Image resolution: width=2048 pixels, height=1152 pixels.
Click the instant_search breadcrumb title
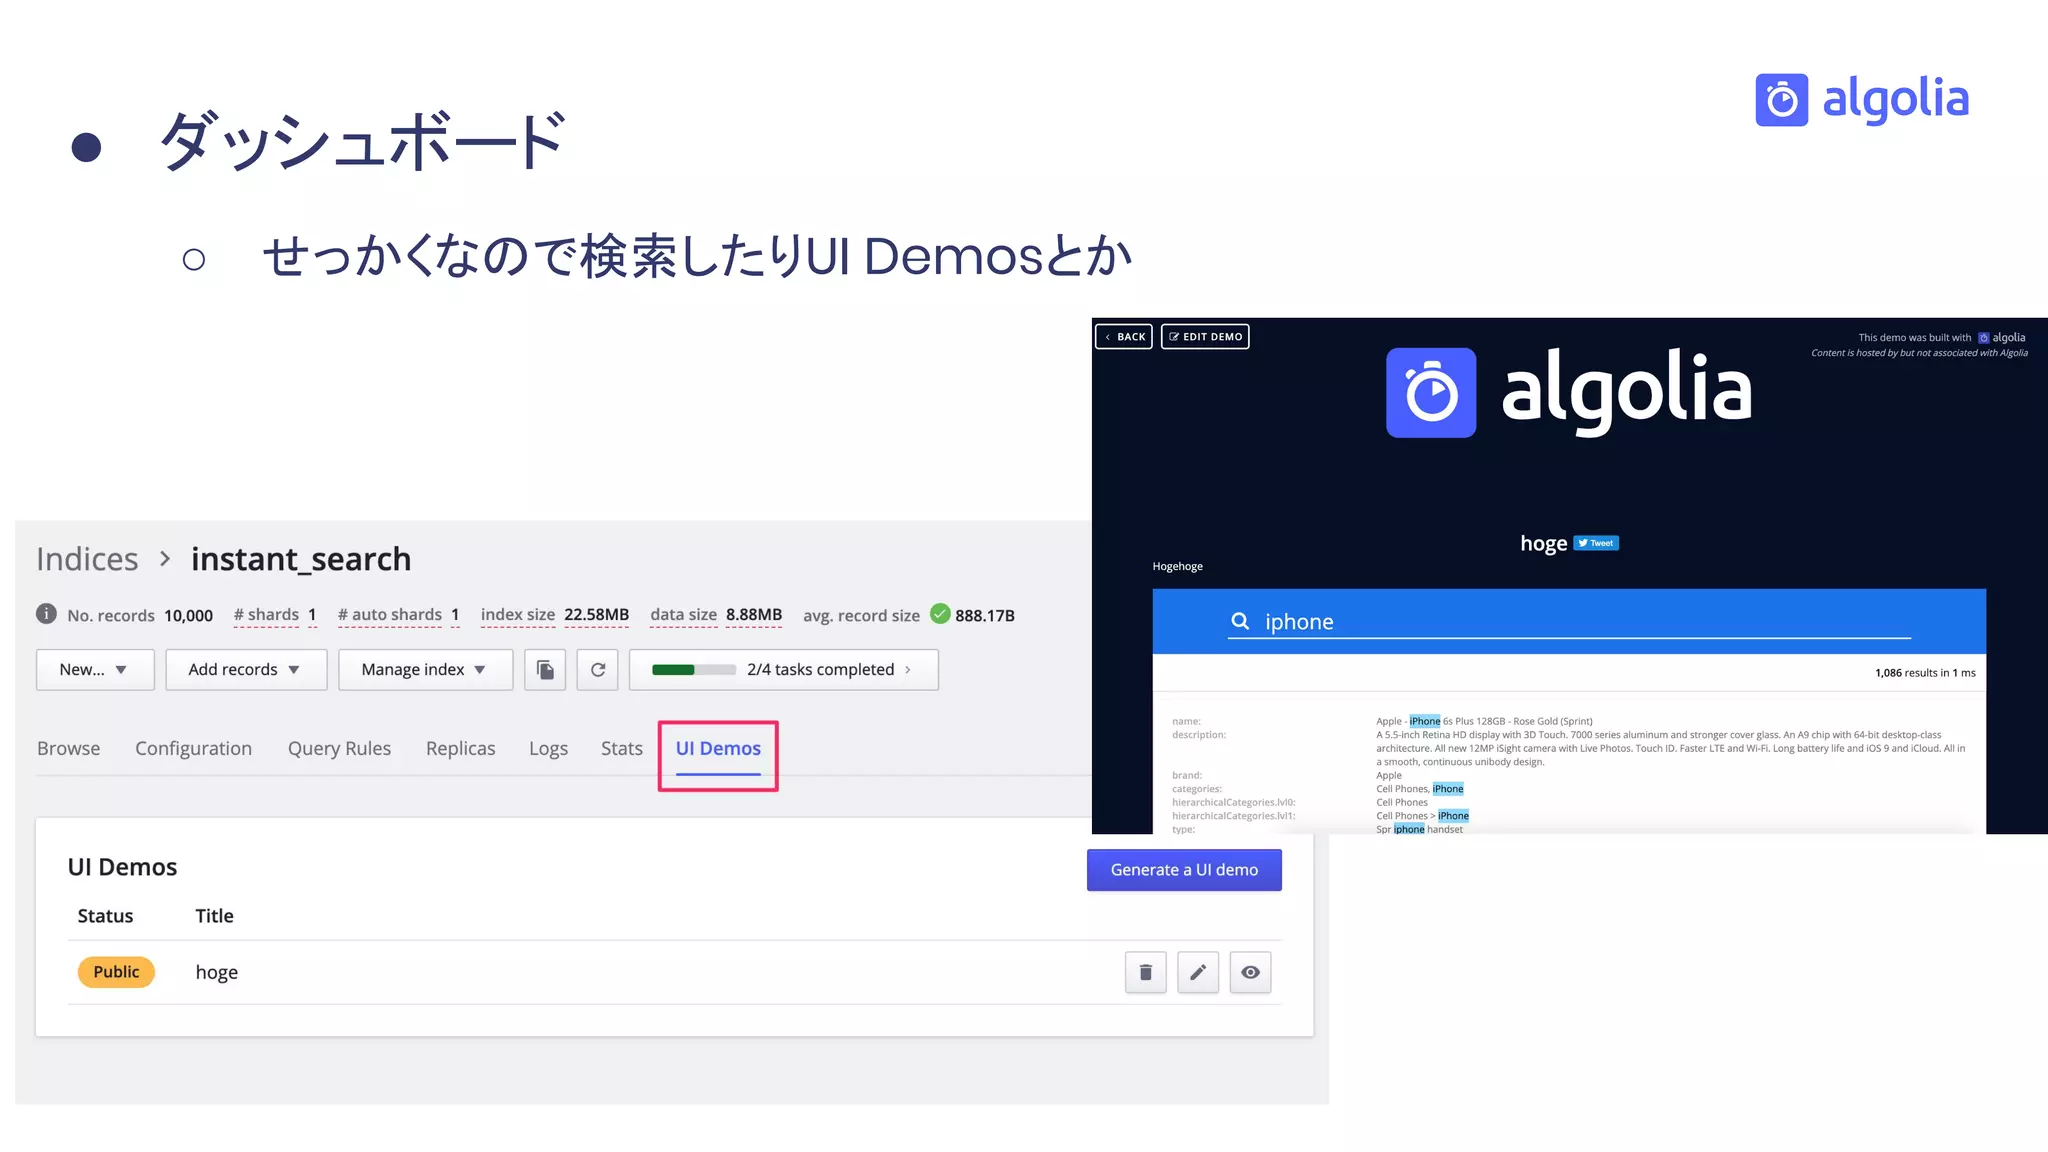click(x=301, y=559)
